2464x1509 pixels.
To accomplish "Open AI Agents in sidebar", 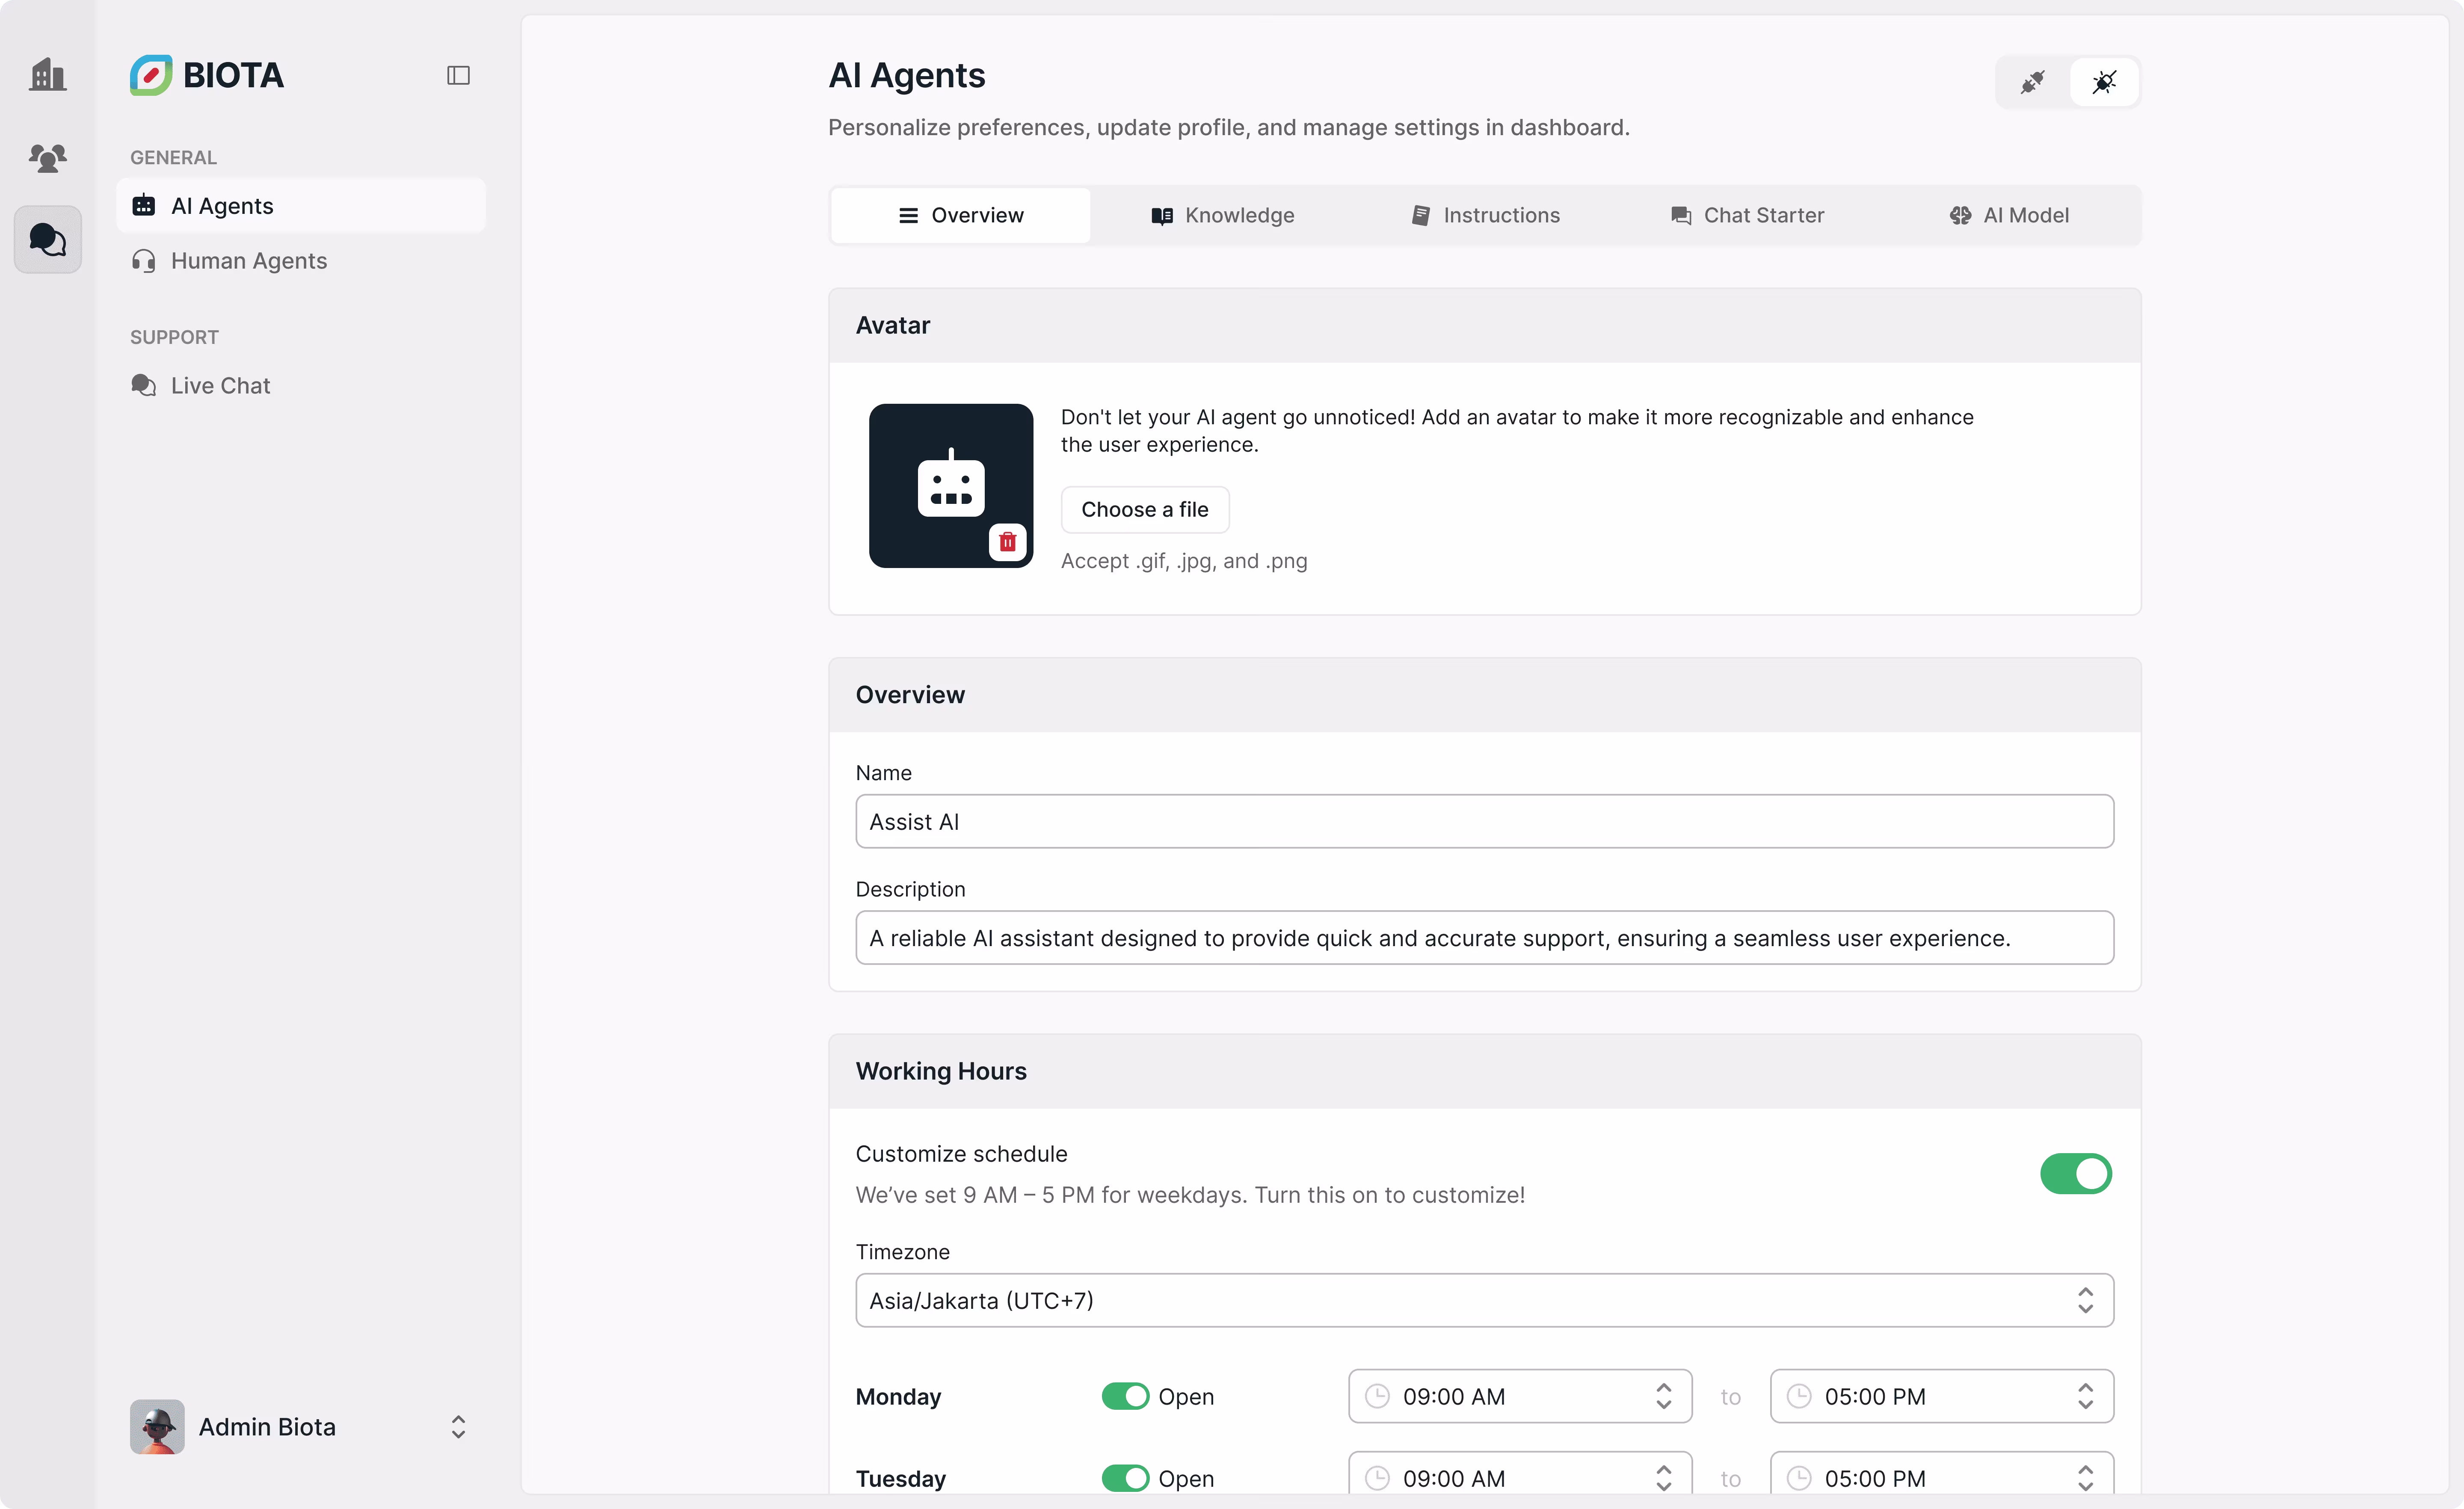I will point(301,206).
